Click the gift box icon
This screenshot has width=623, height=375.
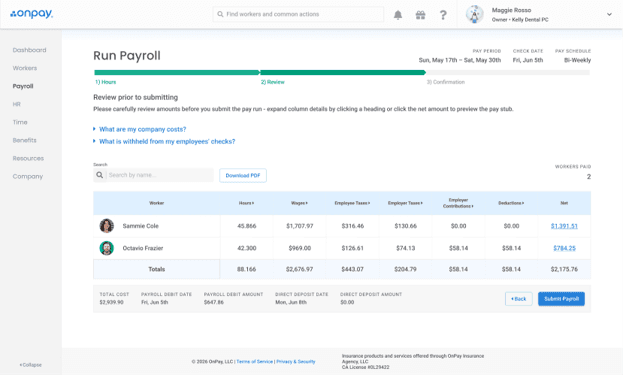tap(420, 15)
